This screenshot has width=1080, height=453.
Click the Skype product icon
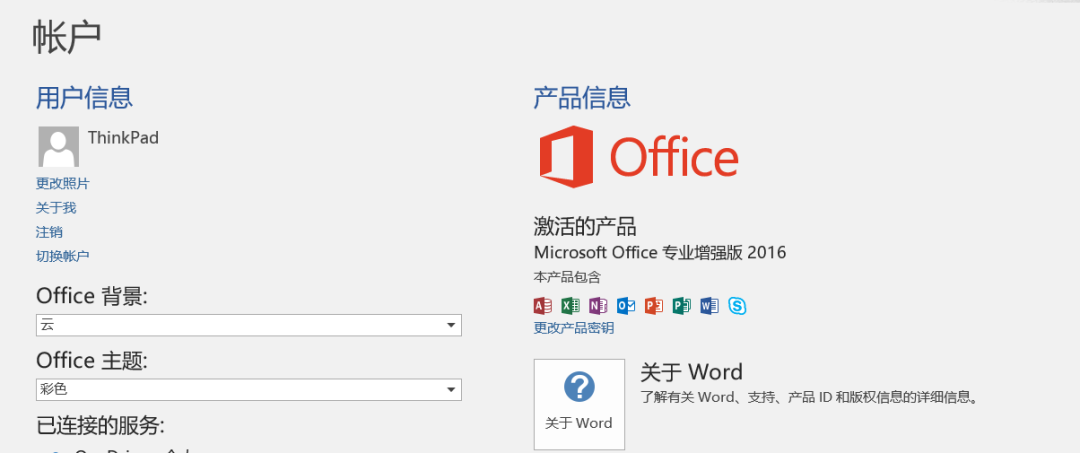click(x=737, y=306)
